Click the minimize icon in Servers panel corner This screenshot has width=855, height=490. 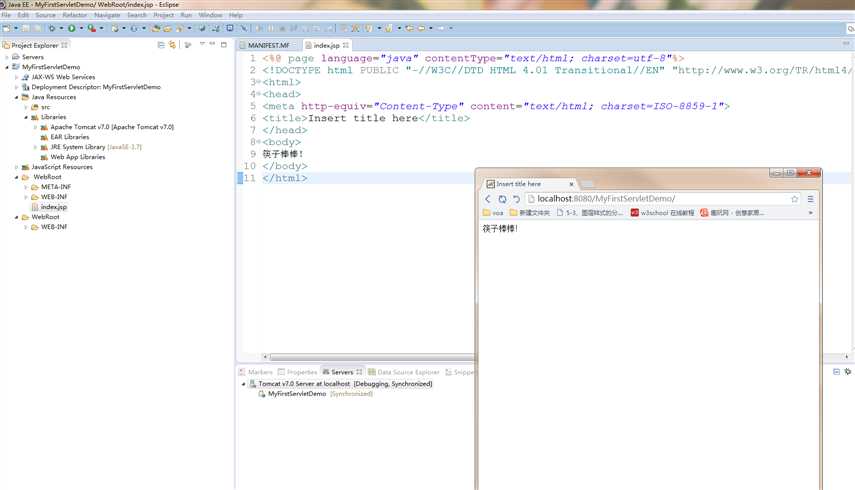click(836, 372)
